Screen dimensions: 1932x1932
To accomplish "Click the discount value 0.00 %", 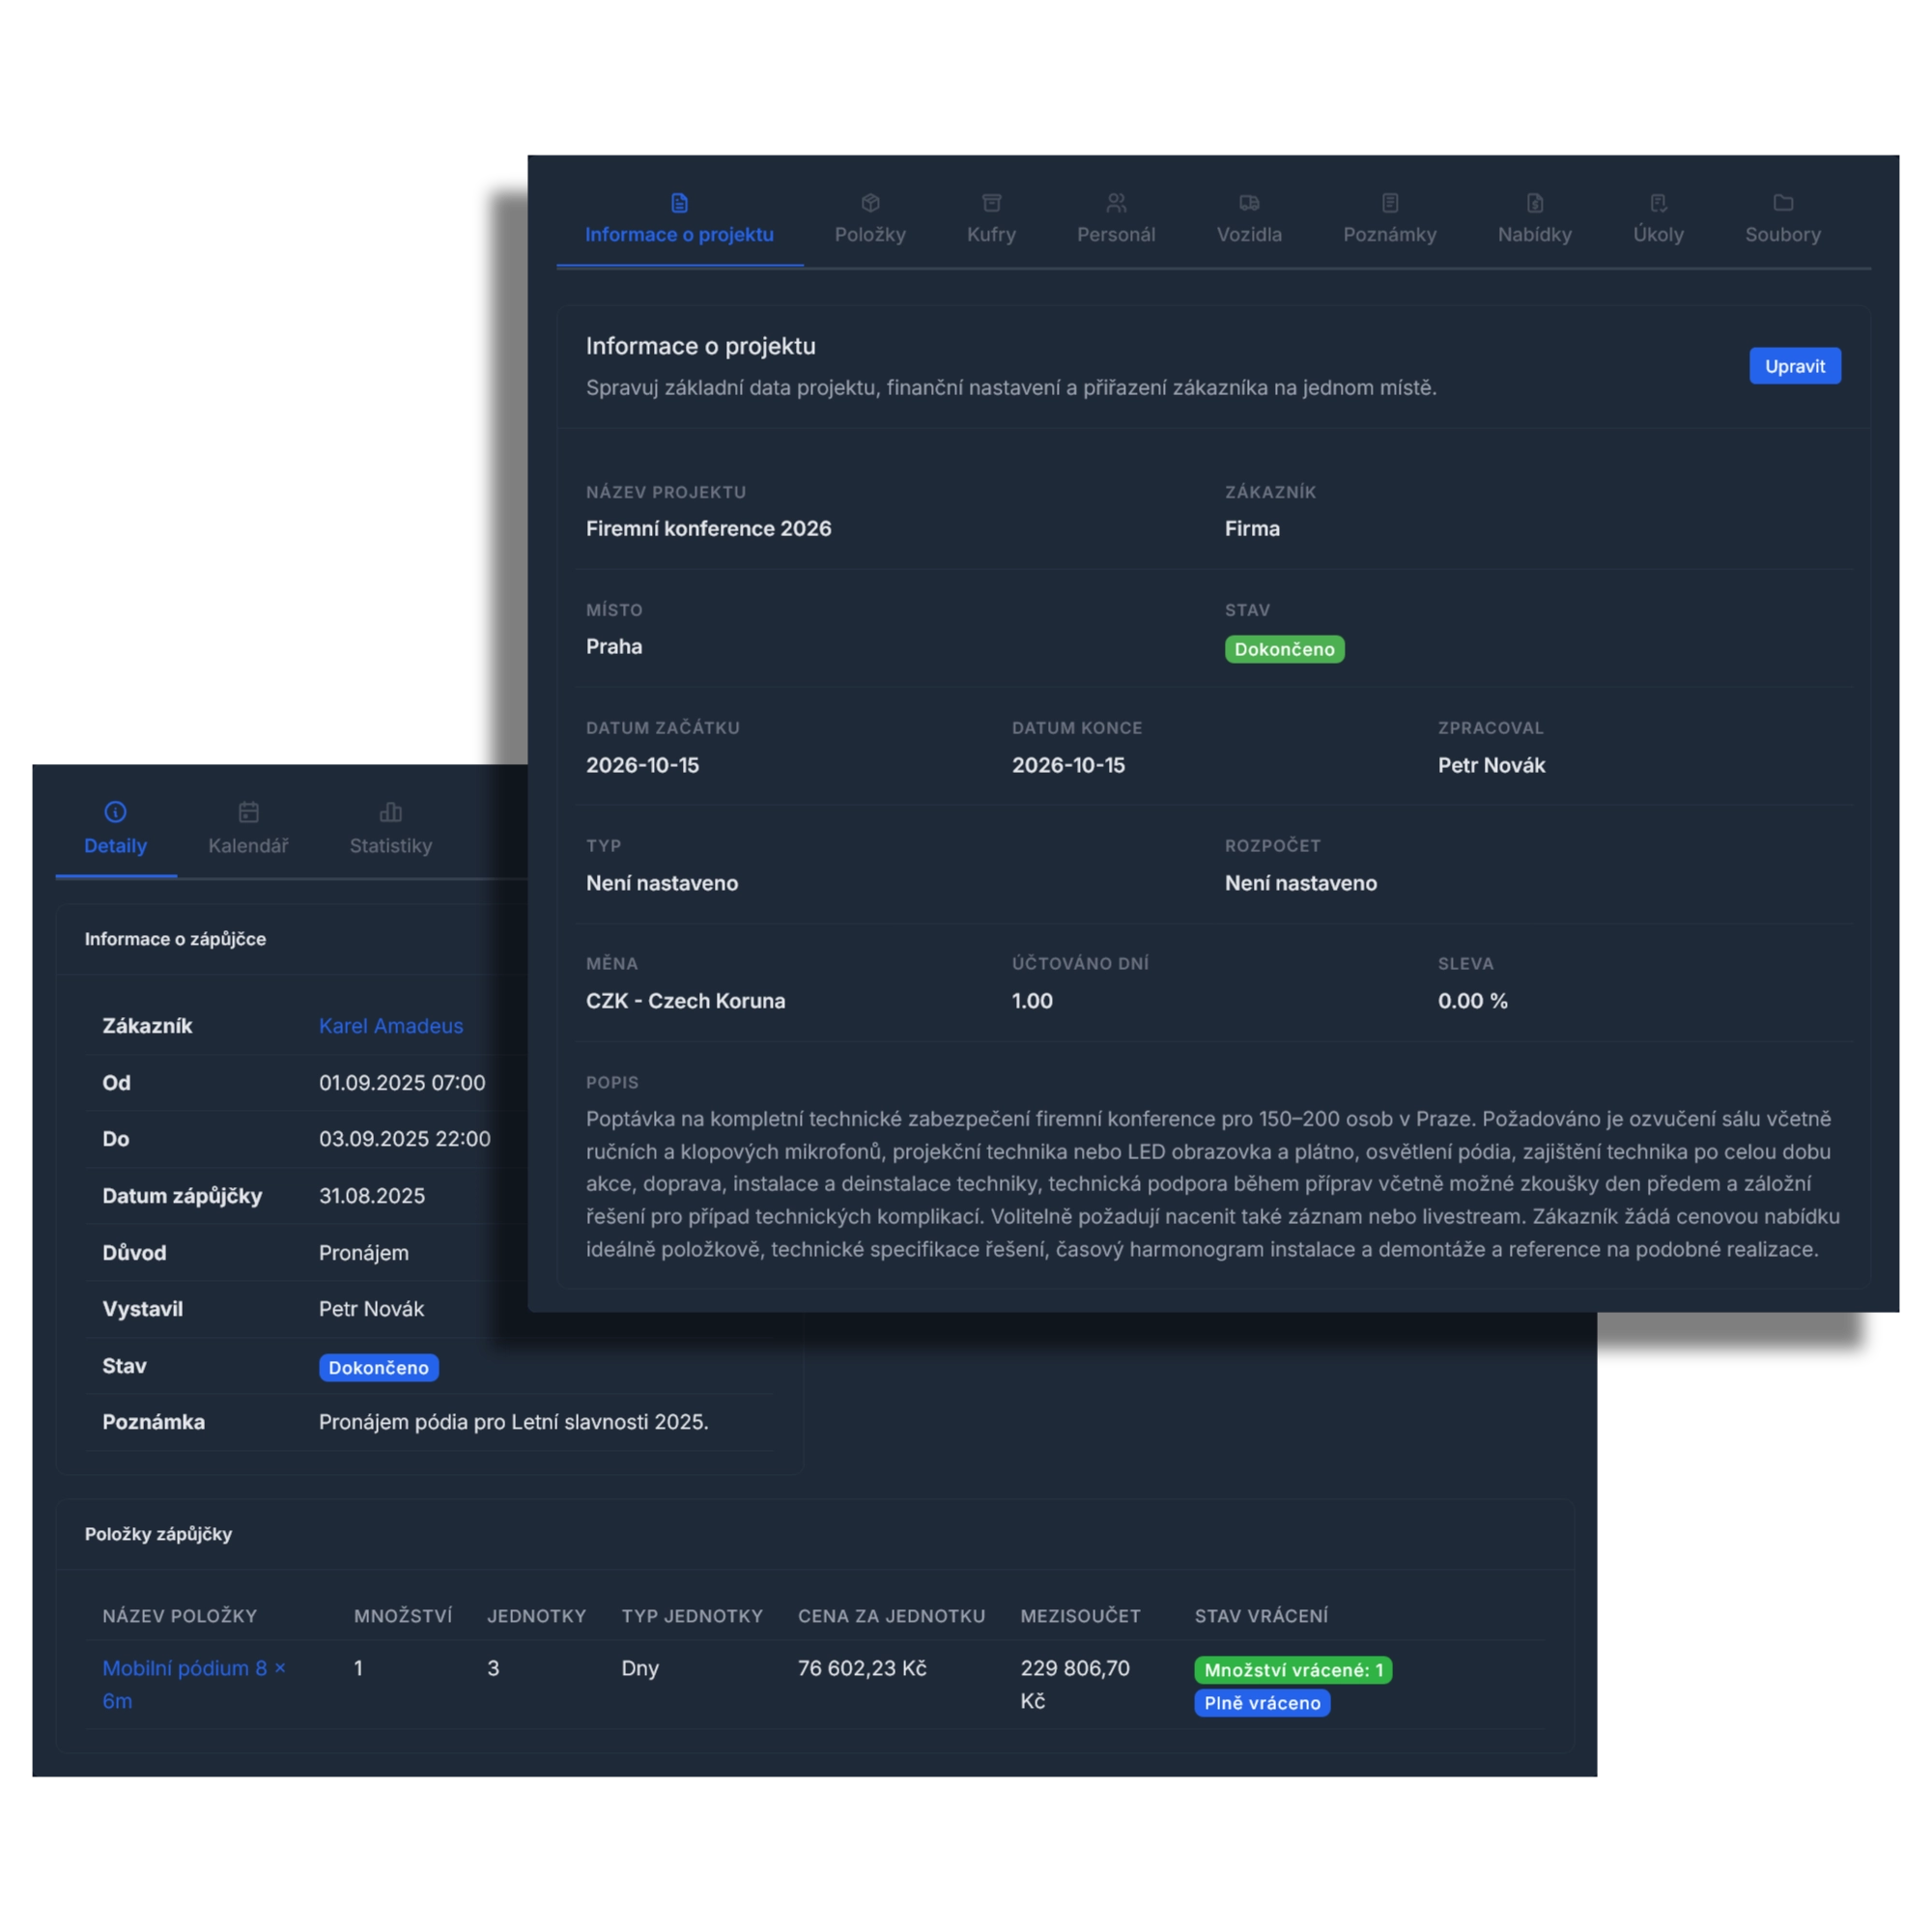I will click(x=1472, y=1001).
